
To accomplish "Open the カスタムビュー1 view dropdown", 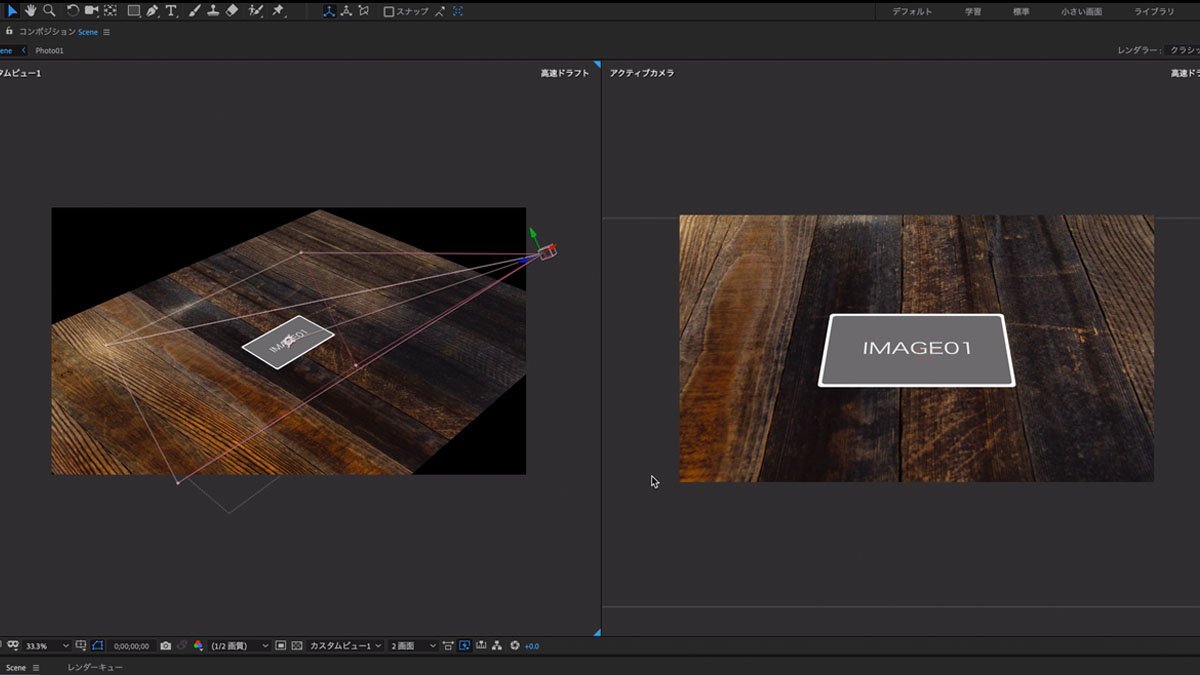I will pos(345,646).
